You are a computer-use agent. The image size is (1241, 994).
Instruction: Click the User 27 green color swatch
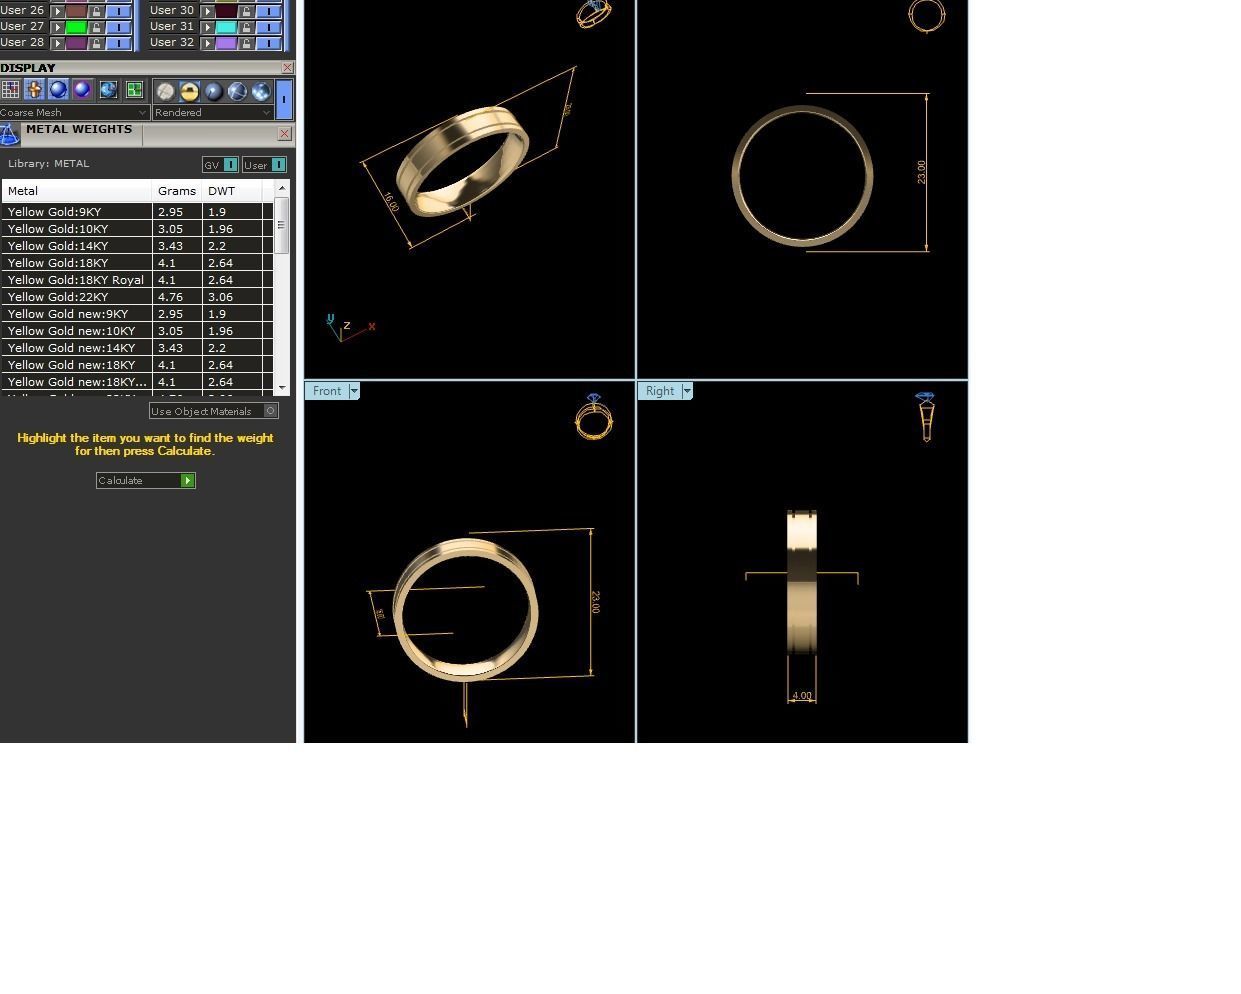76,27
